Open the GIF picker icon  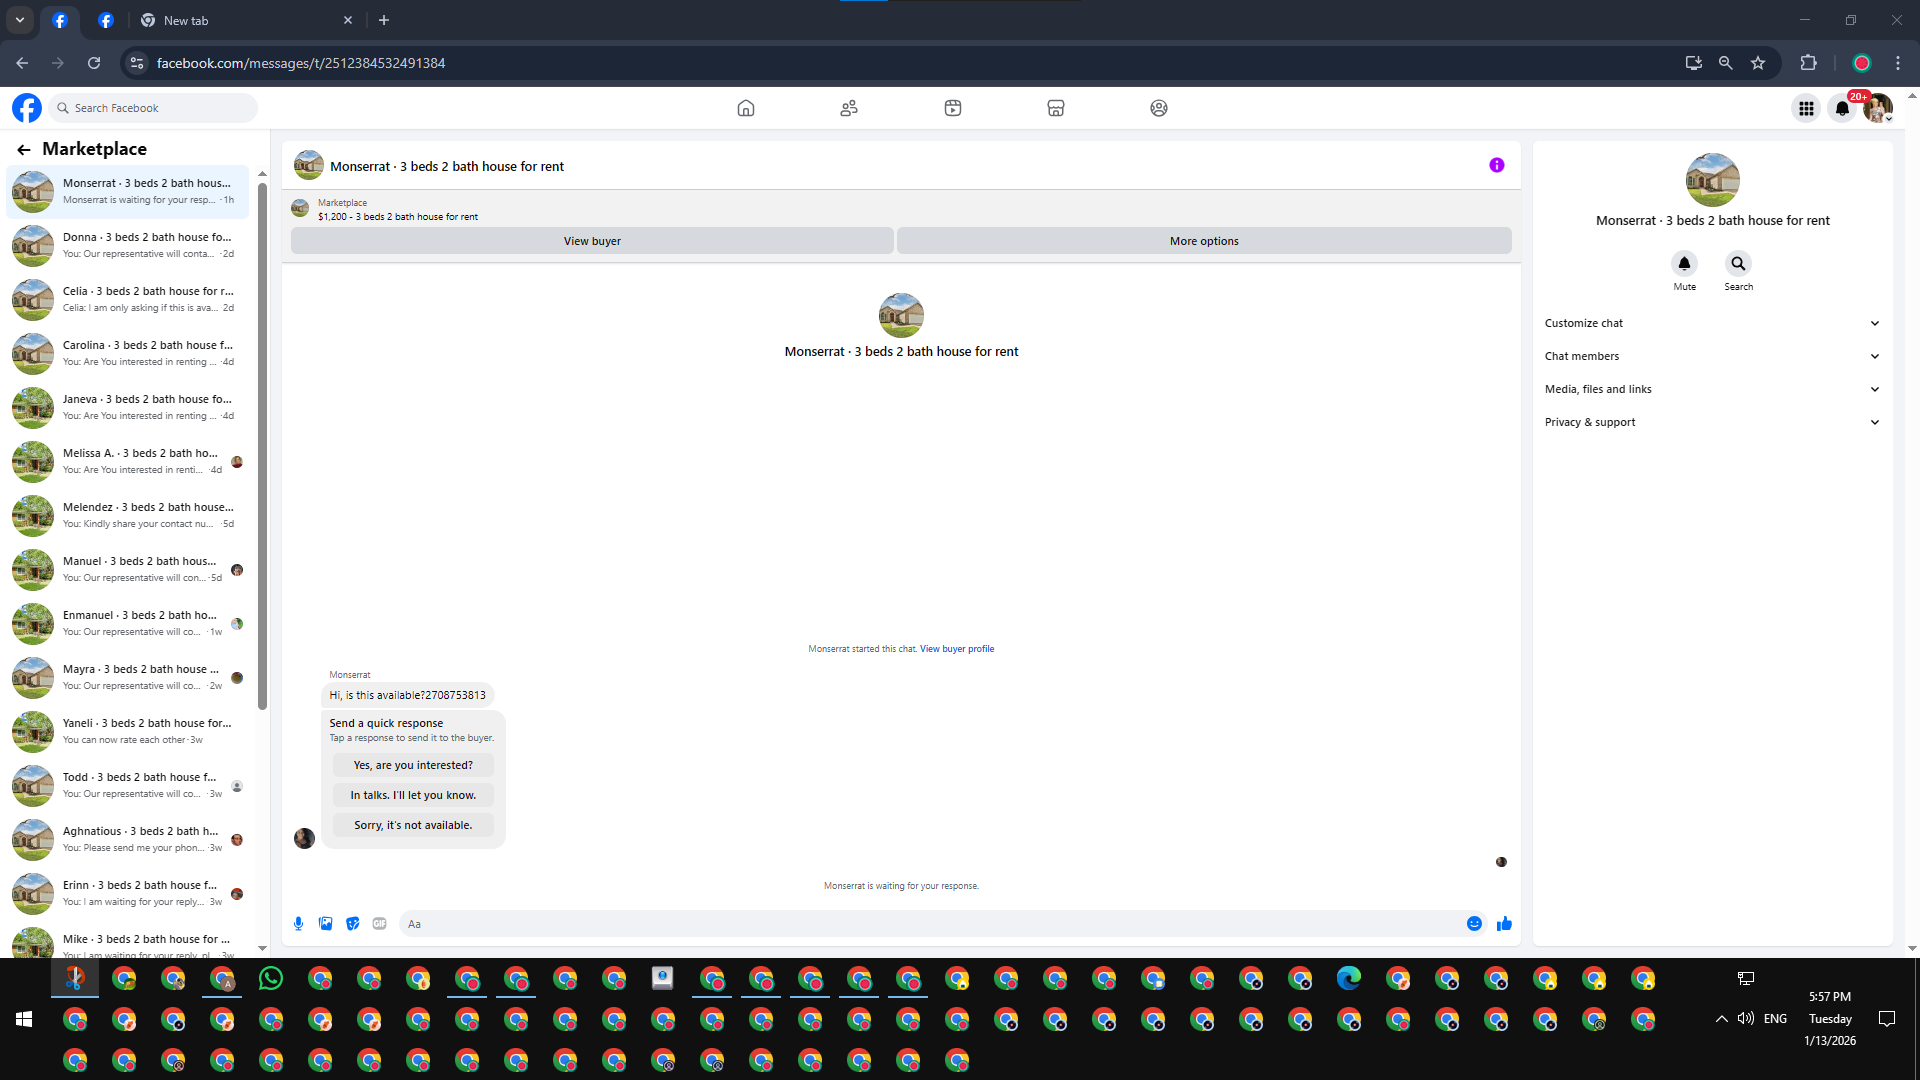379,924
